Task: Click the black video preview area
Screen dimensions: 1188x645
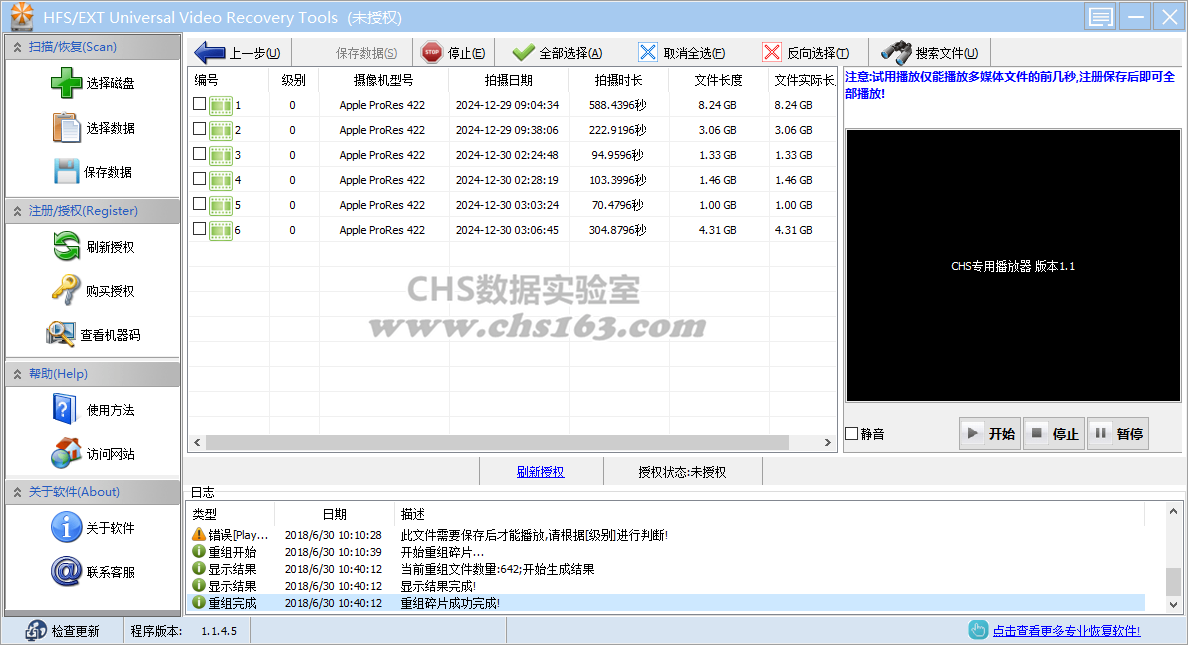Action: (1013, 265)
